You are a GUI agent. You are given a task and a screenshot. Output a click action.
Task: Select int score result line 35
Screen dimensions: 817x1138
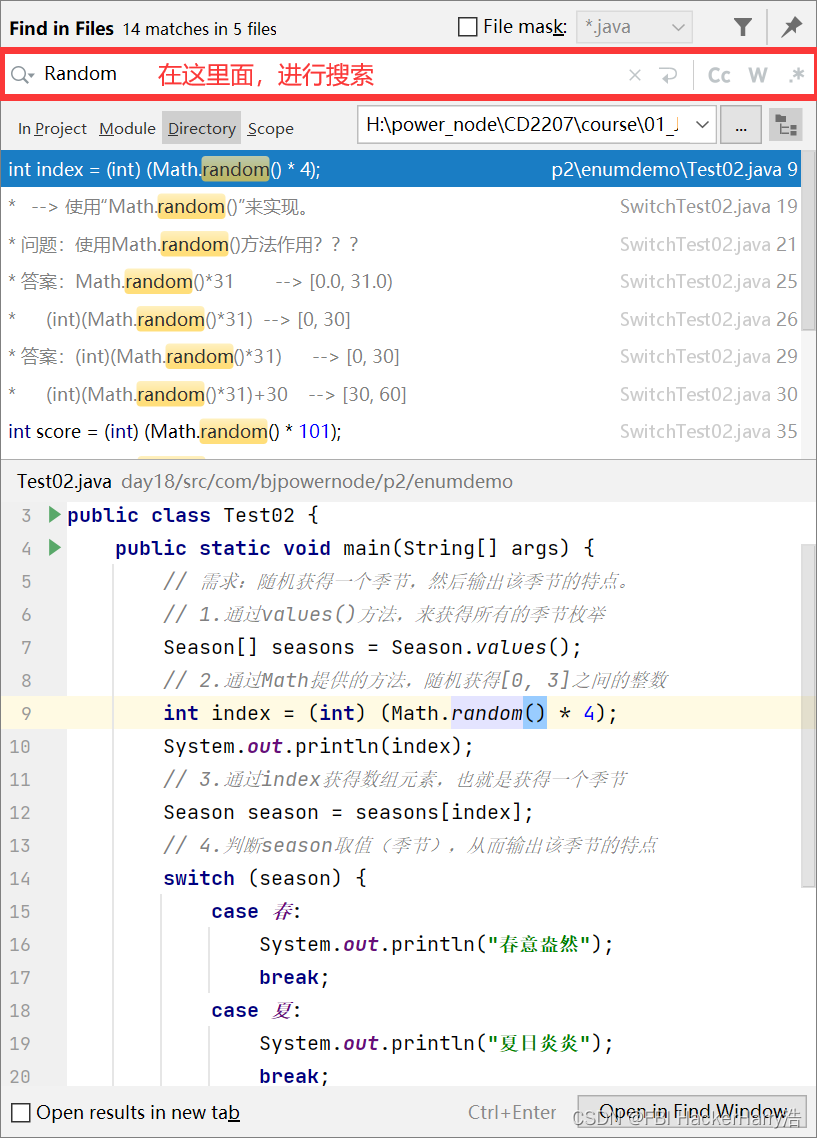click(401, 432)
